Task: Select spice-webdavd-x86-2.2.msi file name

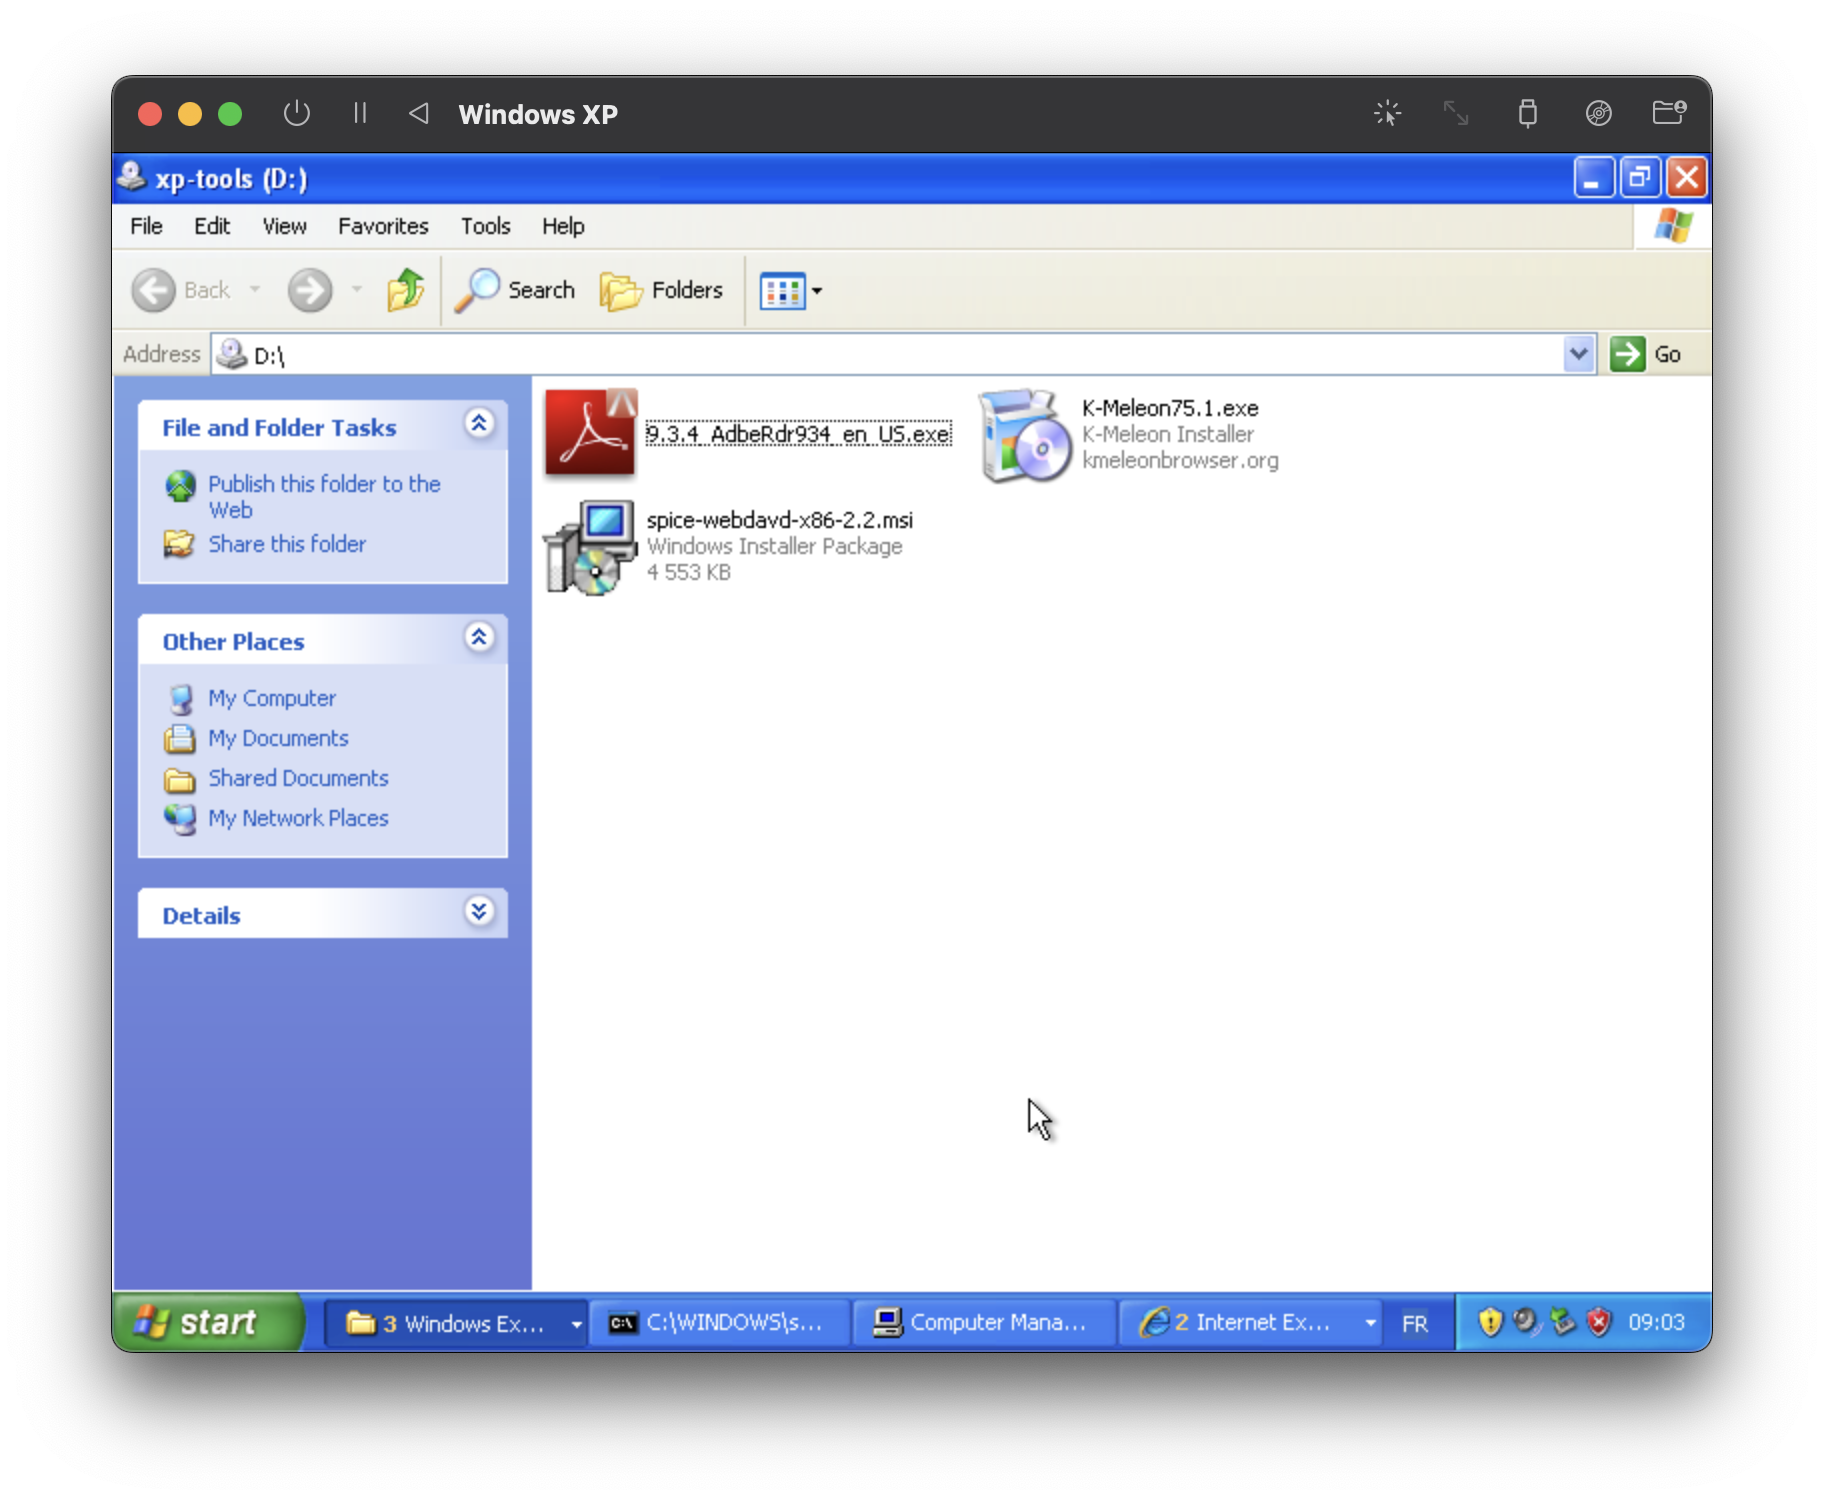Action: point(779,520)
